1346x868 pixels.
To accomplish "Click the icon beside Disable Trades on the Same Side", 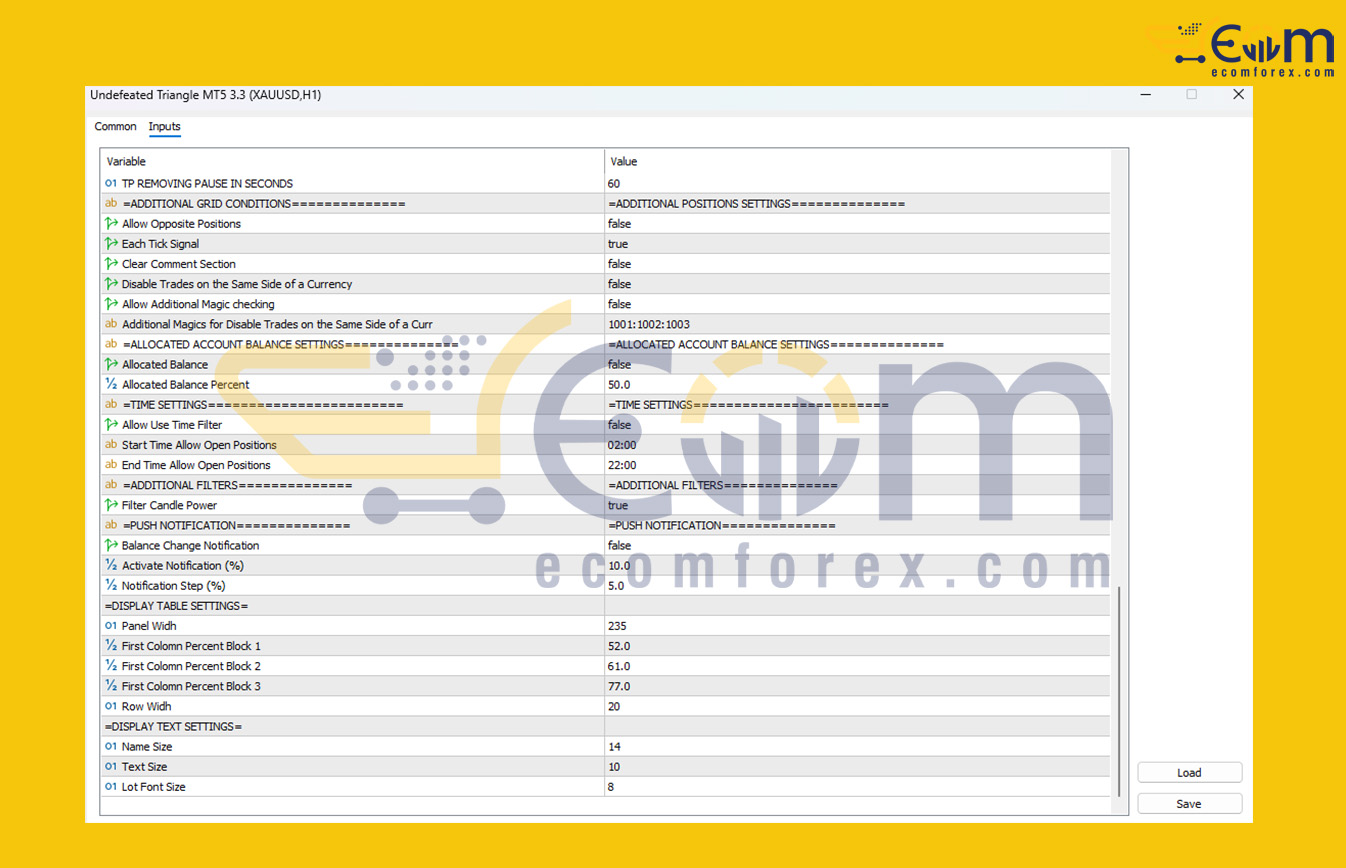I will (111, 284).
